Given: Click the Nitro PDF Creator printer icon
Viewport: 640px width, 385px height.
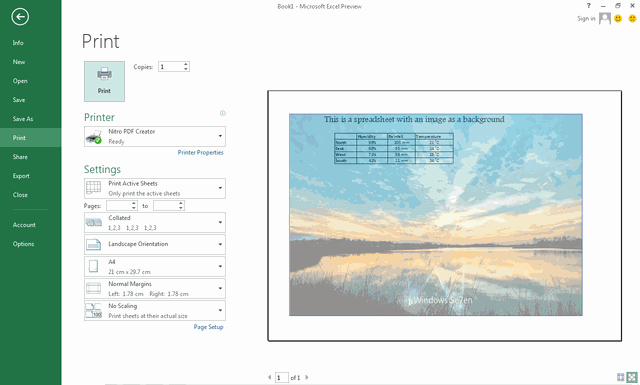Looking at the screenshot, I should pos(94,137).
